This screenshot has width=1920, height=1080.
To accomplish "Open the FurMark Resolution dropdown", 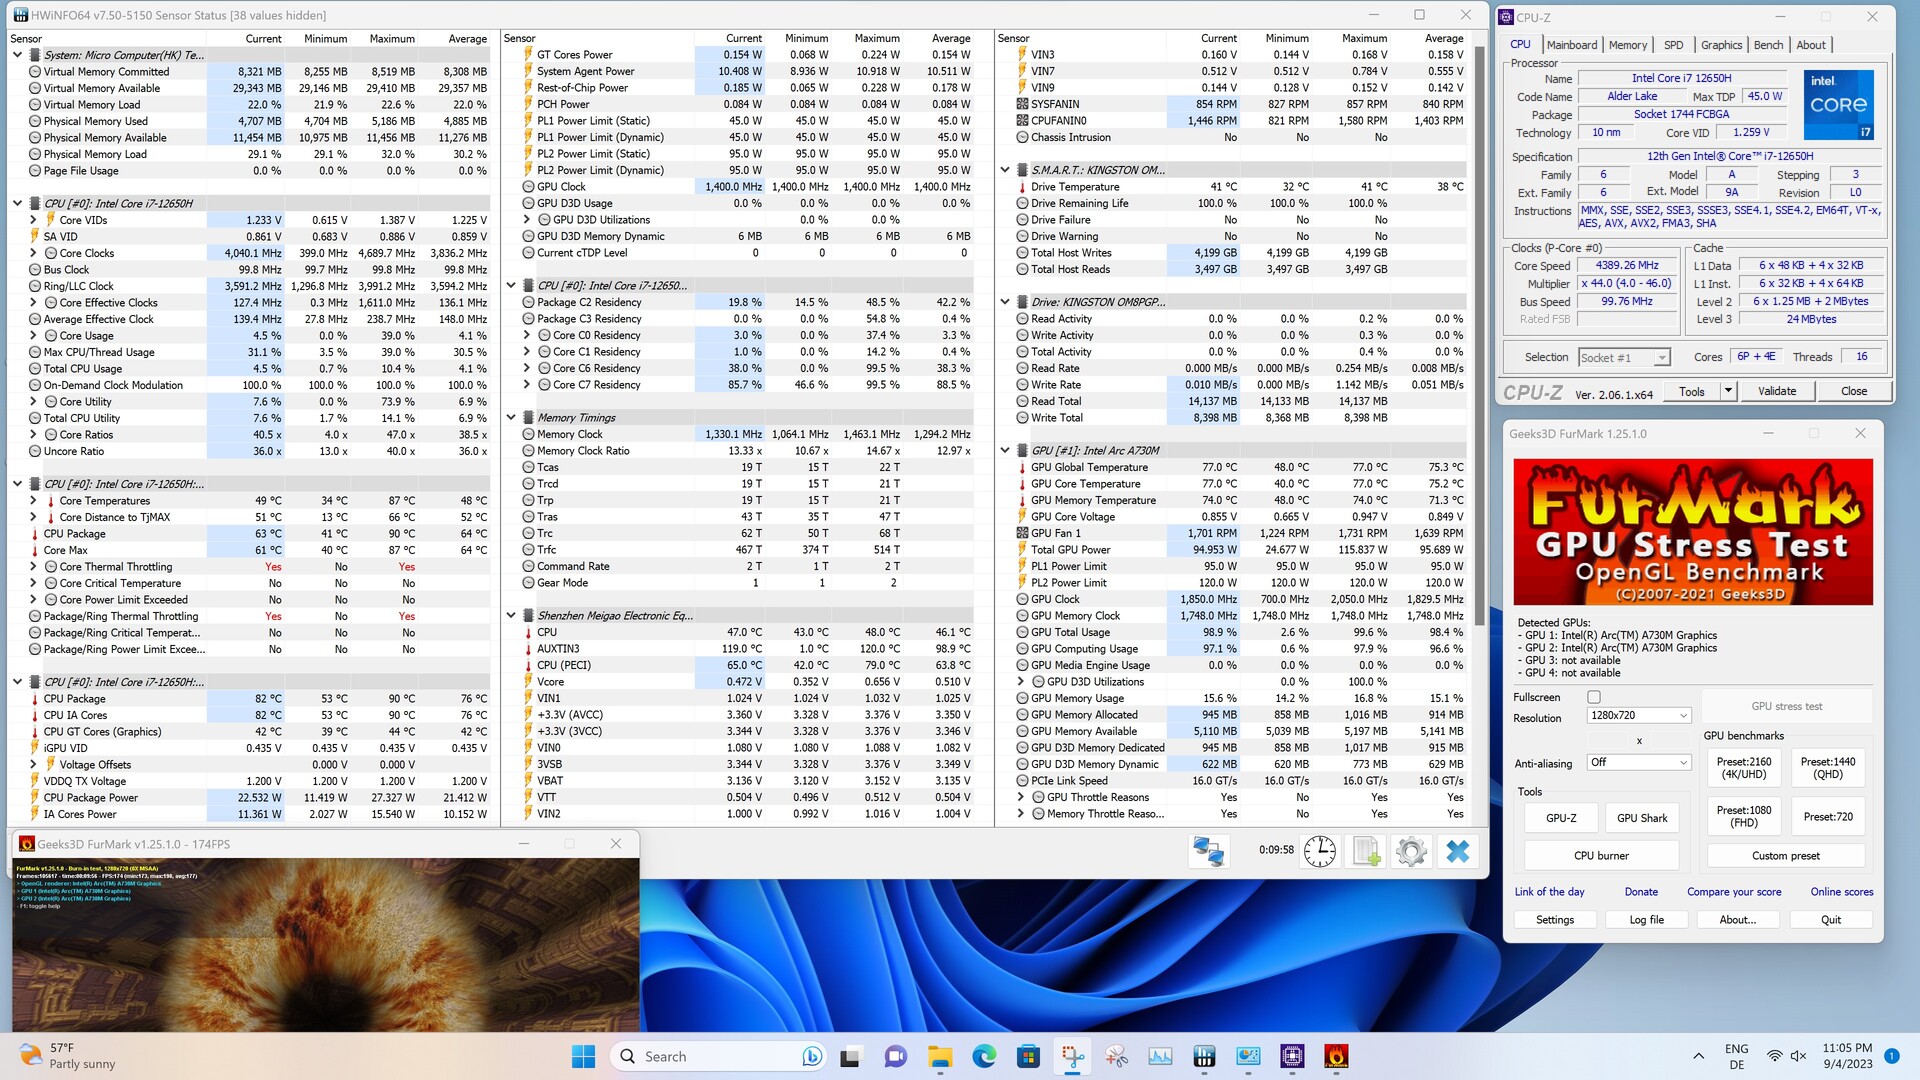I will [x=1638, y=715].
